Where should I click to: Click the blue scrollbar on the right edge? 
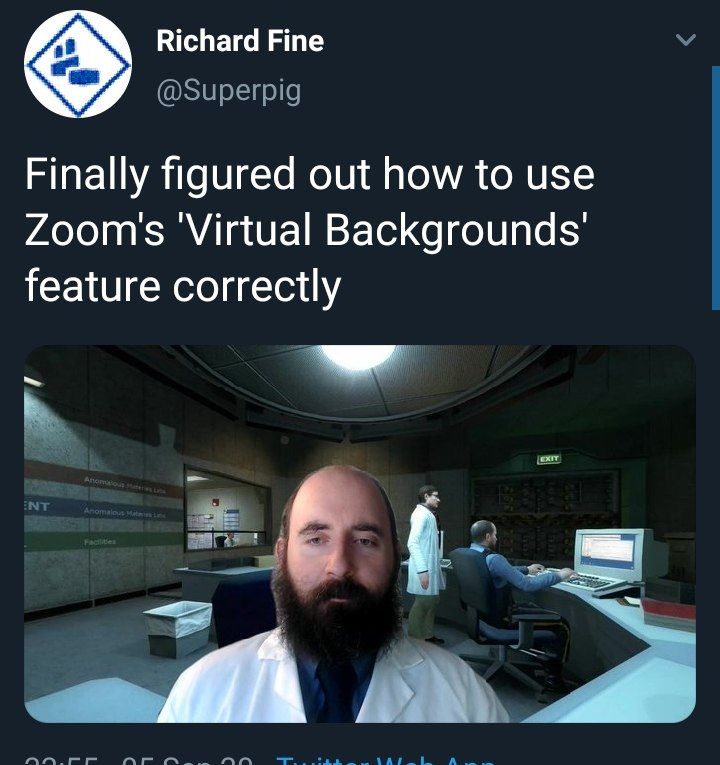click(716, 188)
